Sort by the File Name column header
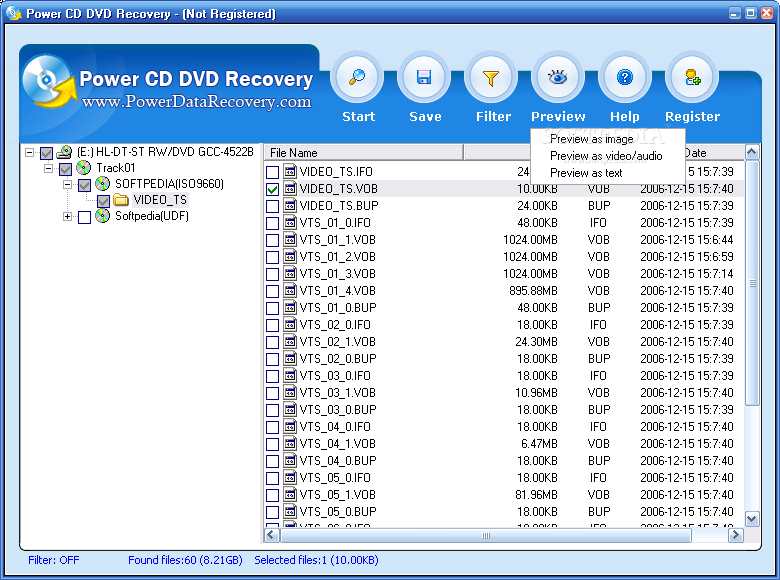 (x=364, y=152)
